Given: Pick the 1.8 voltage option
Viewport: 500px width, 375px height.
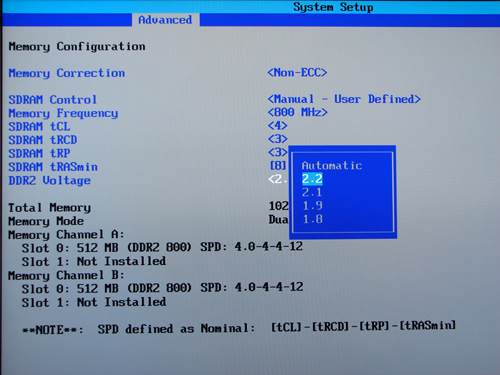Looking at the screenshot, I should (312, 219).
